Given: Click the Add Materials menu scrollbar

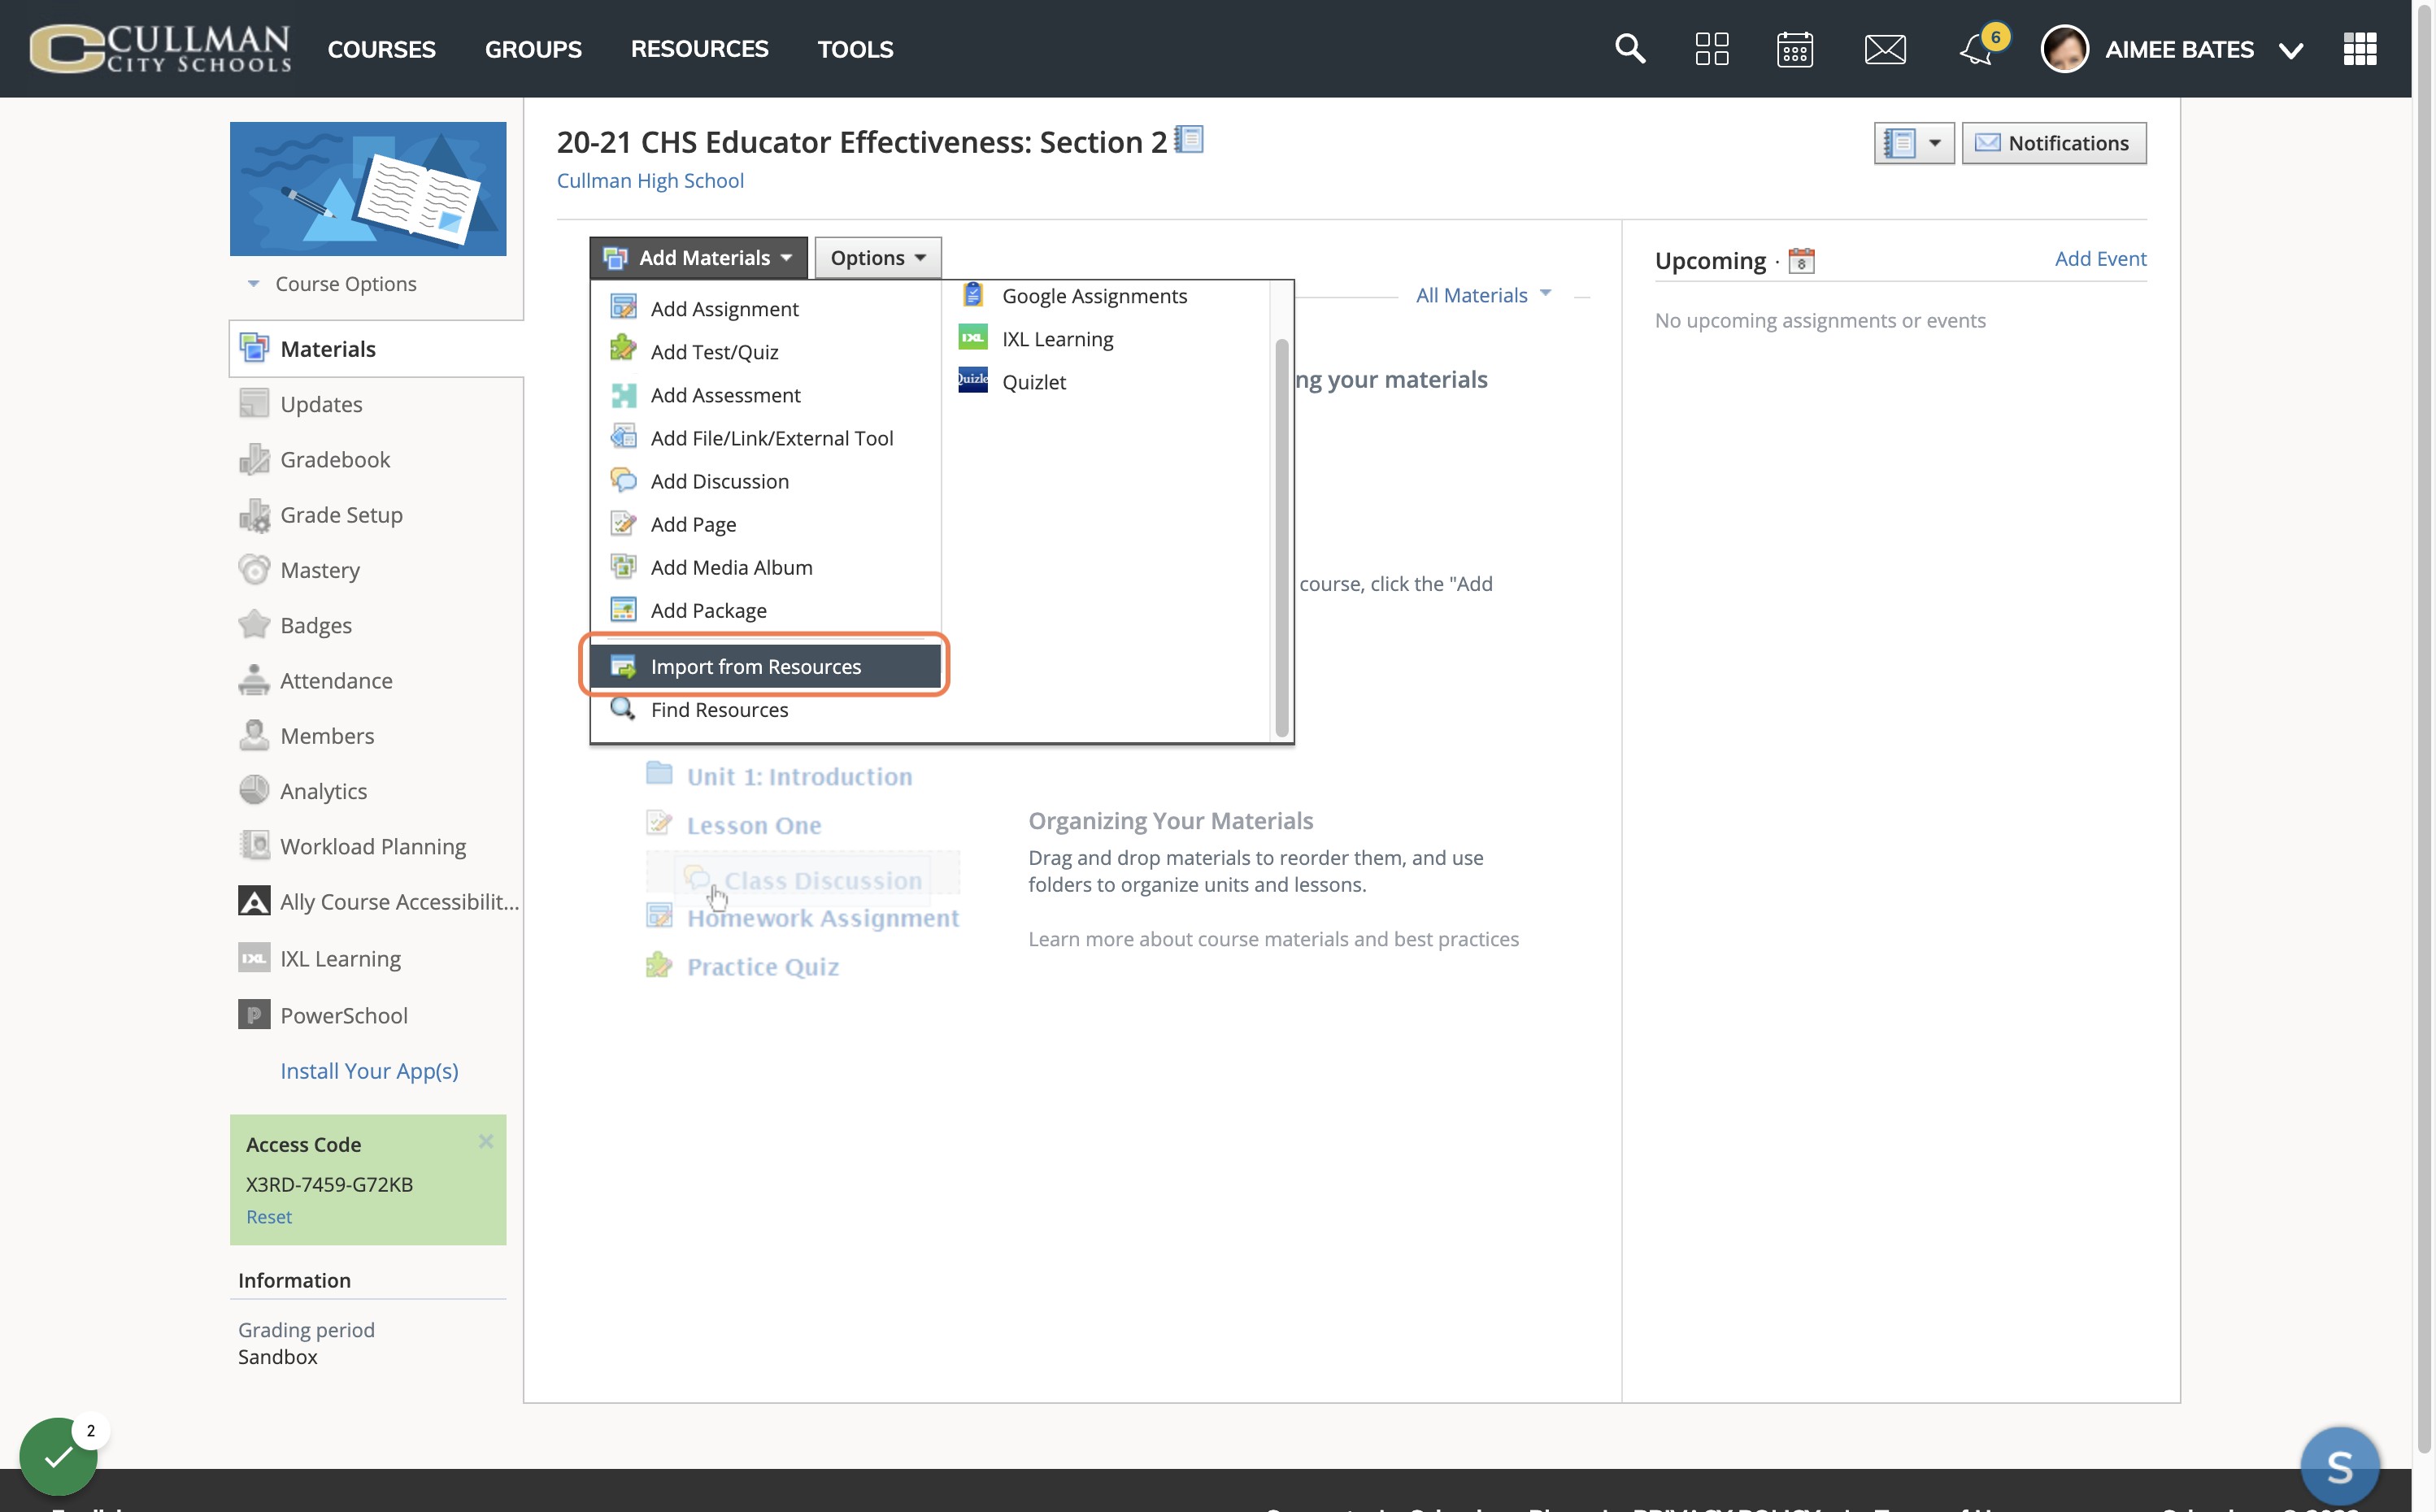Looking at the screenshot, I should click(1281, 537).
